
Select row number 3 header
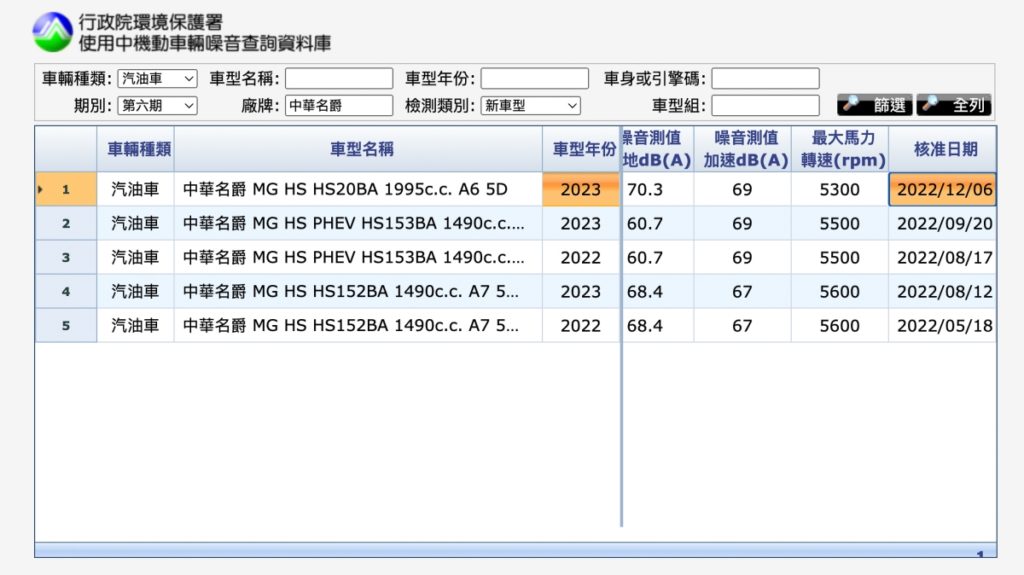66,257
